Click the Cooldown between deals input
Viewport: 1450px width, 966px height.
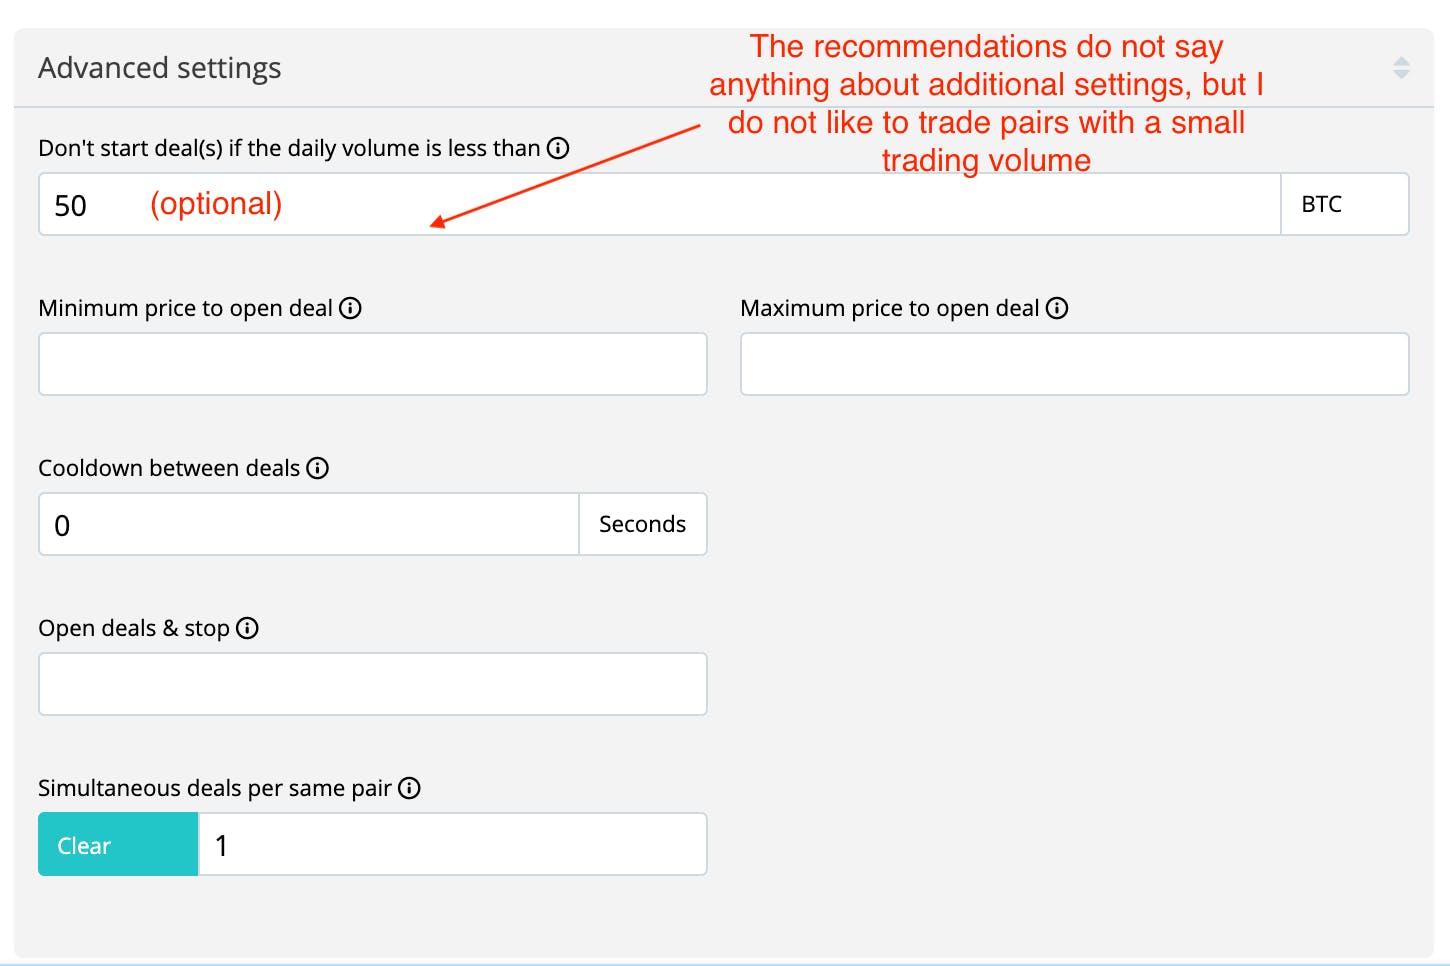click(308, 524)
